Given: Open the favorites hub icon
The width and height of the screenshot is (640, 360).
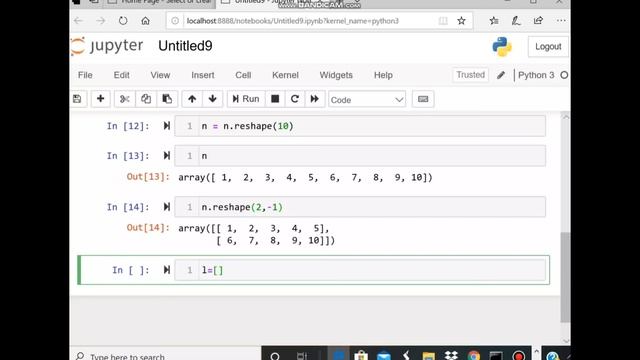Looking at the screenshot, I should tap(494, 21).
